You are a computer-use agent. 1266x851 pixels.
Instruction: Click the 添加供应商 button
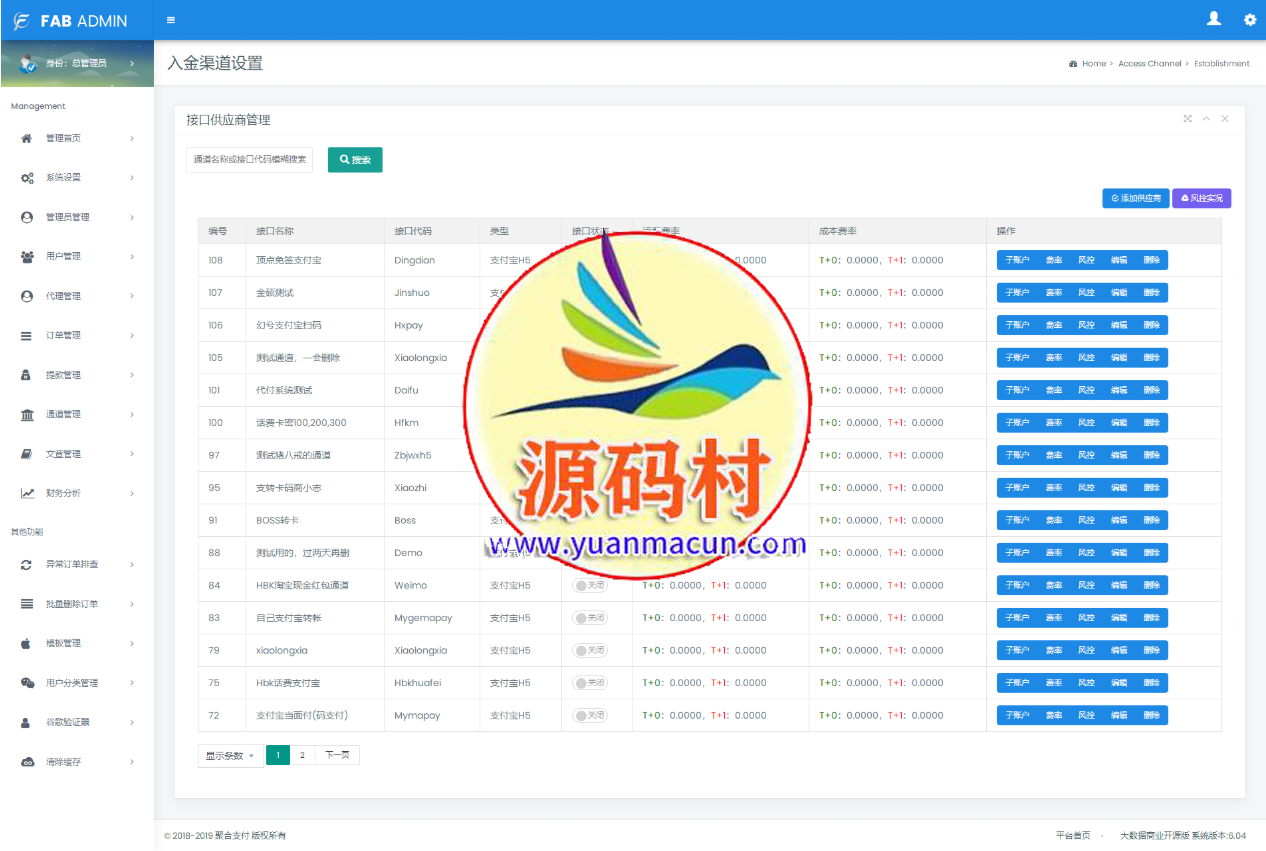point(1135,199)
